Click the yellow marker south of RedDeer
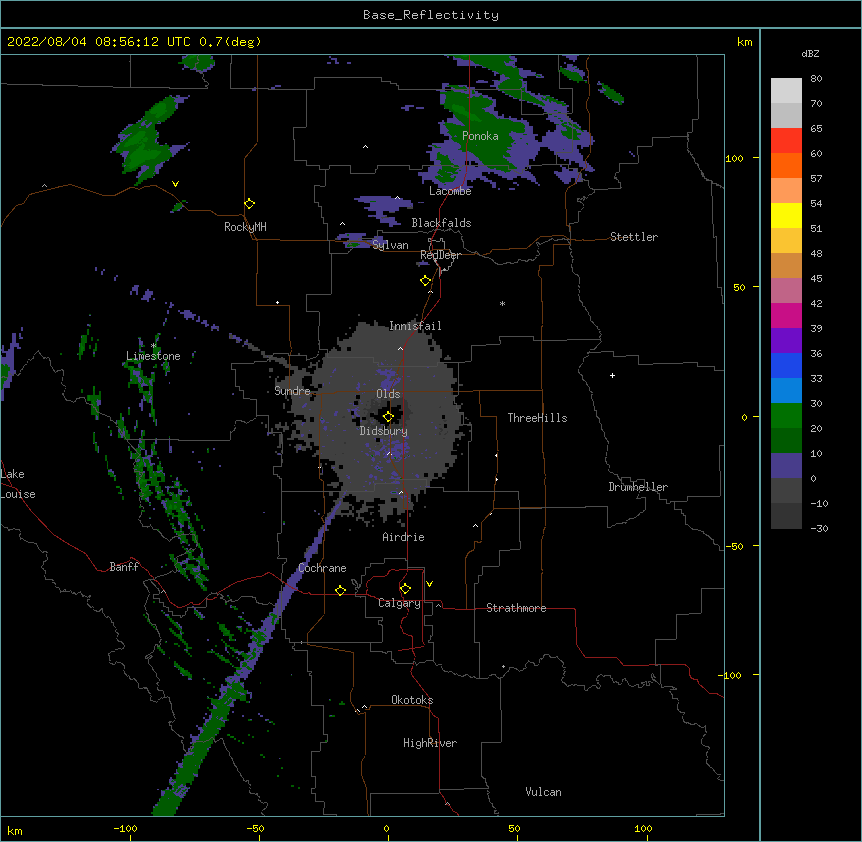The height and width of the screenshot is (842, 862). click(426, 281)
